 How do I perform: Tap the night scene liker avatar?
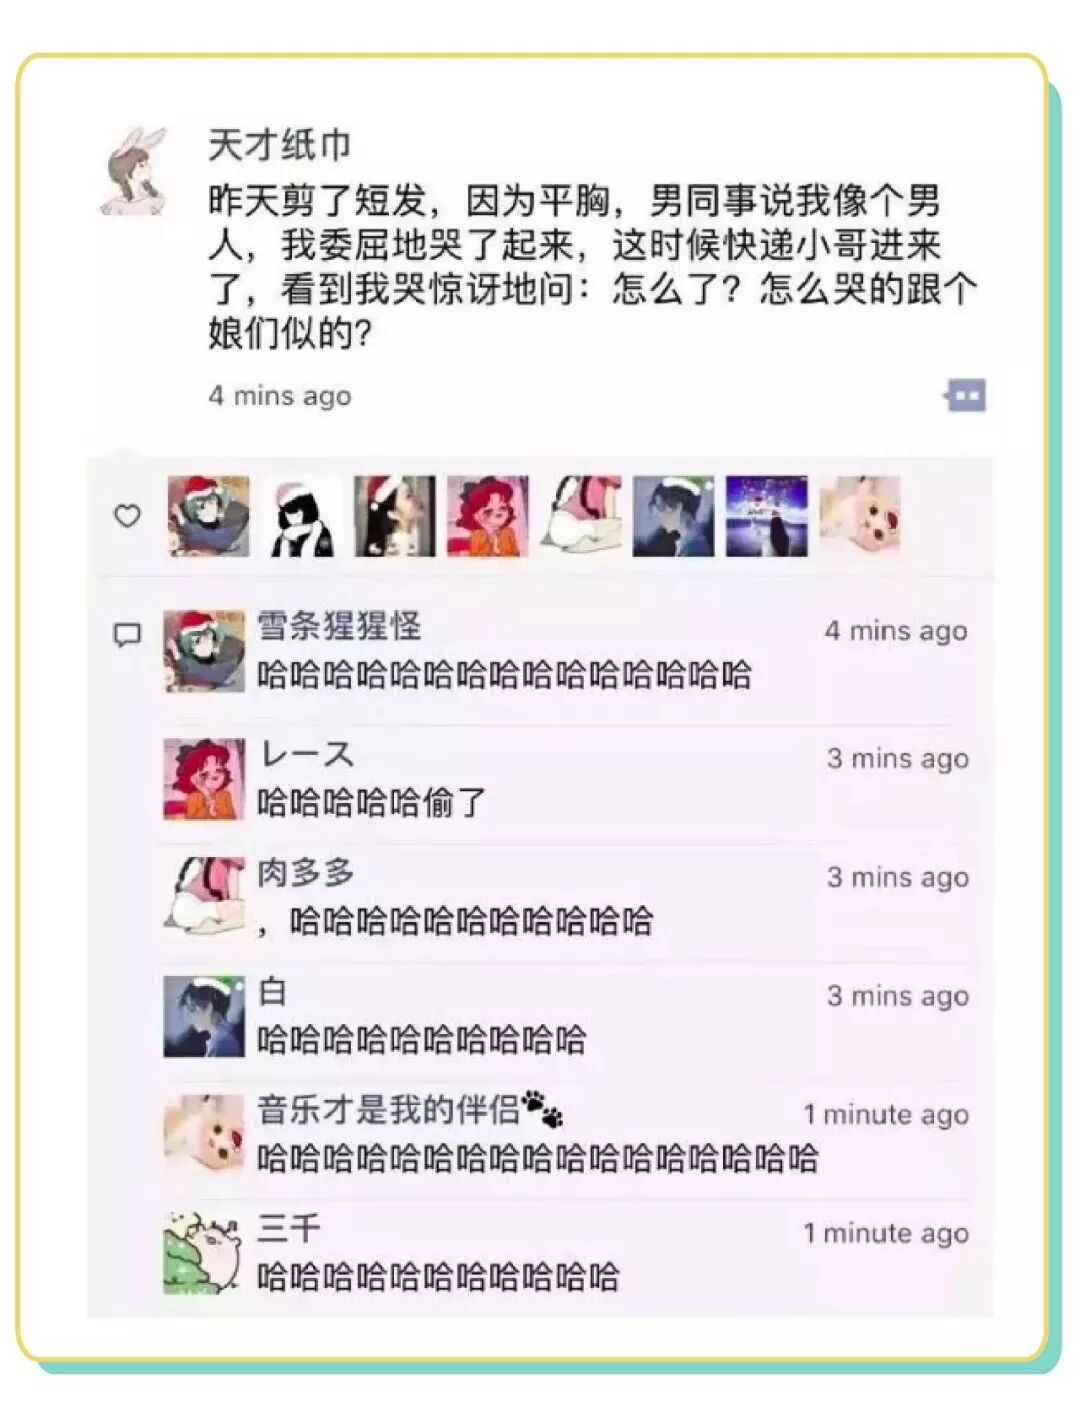point(766,516)
